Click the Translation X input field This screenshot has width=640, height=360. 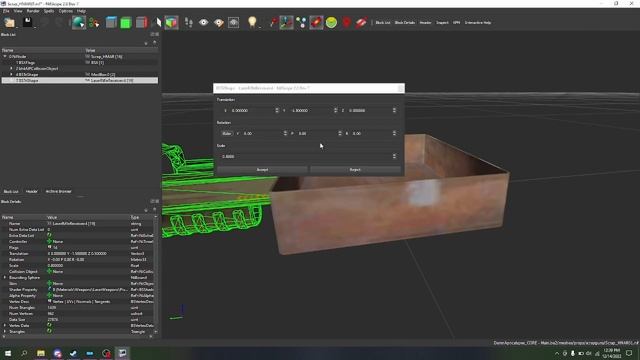click(x=252, y=111)
